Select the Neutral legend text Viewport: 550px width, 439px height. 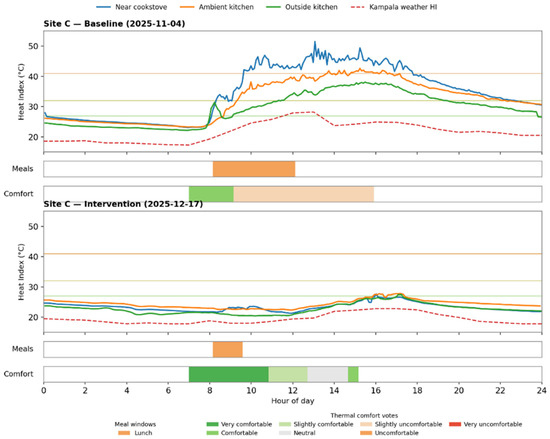304,433
